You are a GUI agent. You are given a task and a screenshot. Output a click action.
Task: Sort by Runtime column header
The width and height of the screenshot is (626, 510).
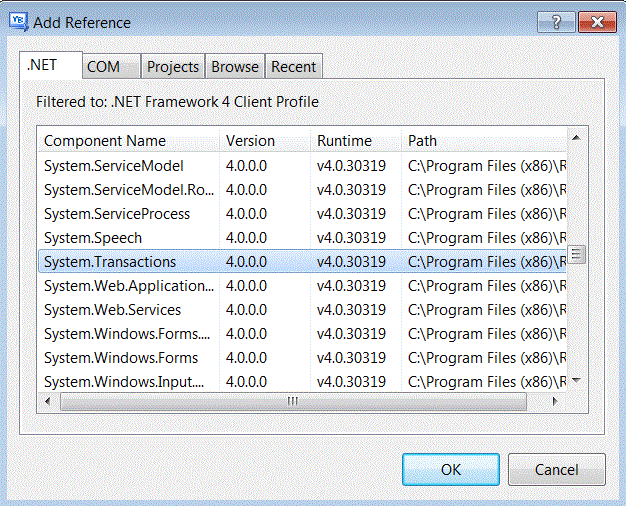click(356, 141)
